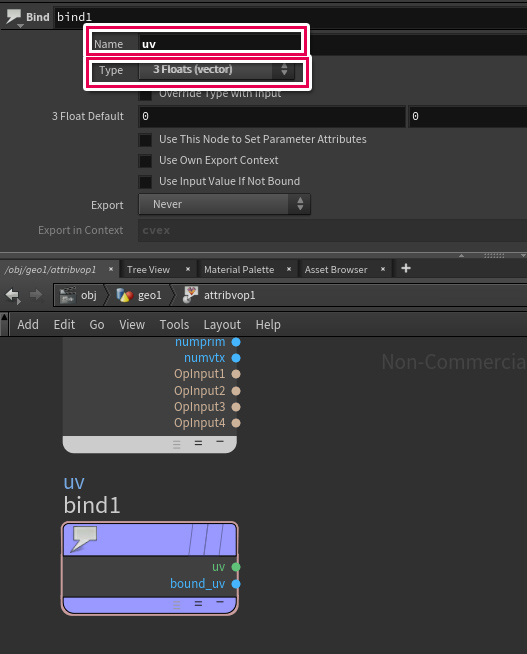Click bind1 node's equals detail button
Screen dimensions: 527x654
198,604
